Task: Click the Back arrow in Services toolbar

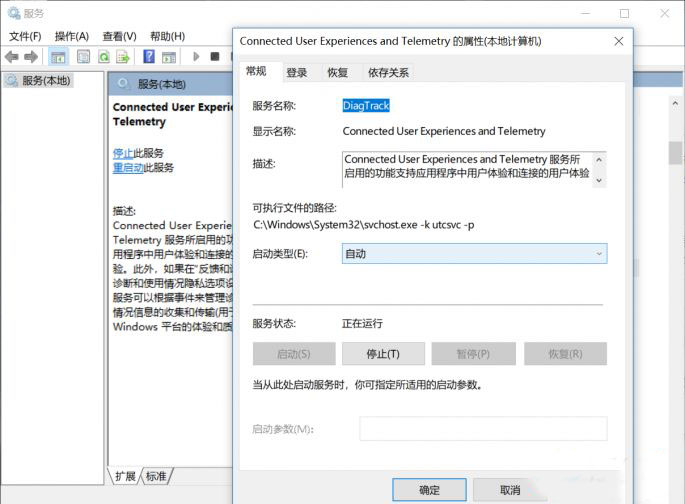Action: (x=12, y=56)
